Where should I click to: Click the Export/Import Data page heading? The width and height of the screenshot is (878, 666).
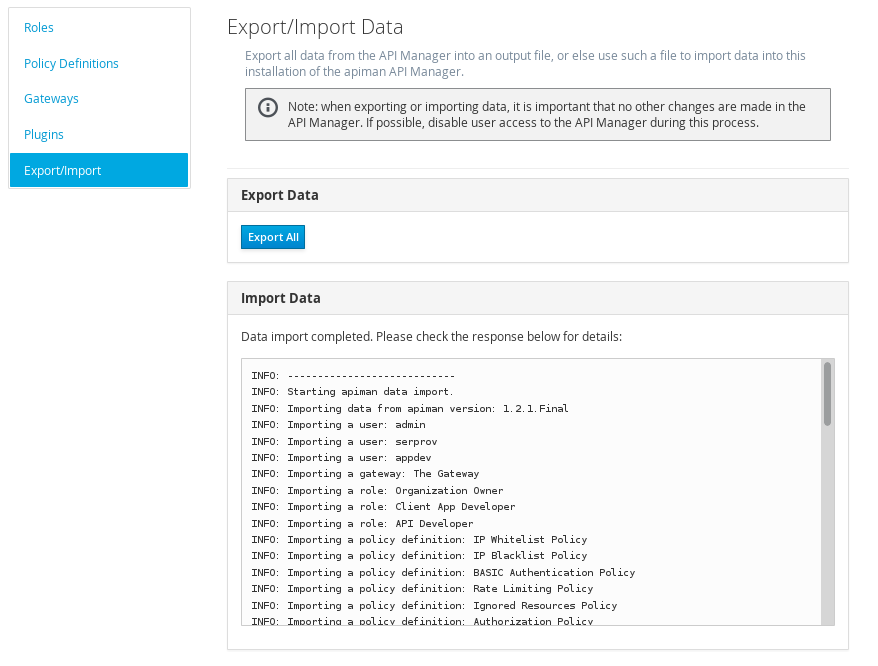pyautogui.click(x=315, y=27)
